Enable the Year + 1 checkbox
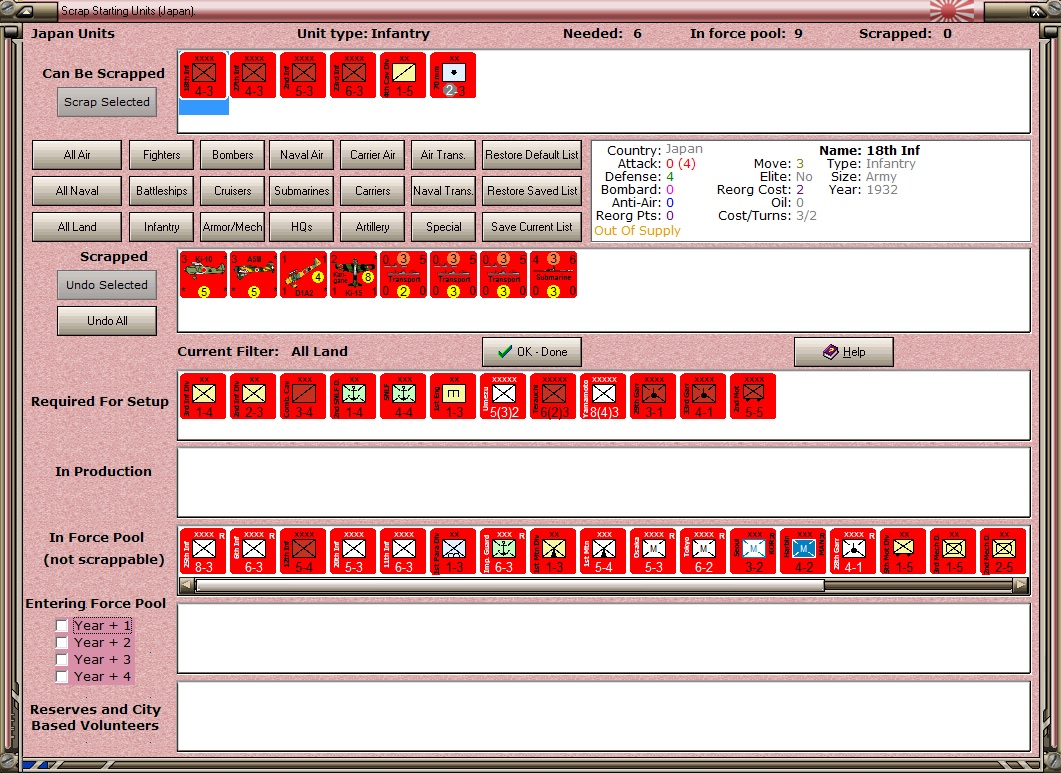Viewport: 1061px width, 773px height. (x=62, y=625)
